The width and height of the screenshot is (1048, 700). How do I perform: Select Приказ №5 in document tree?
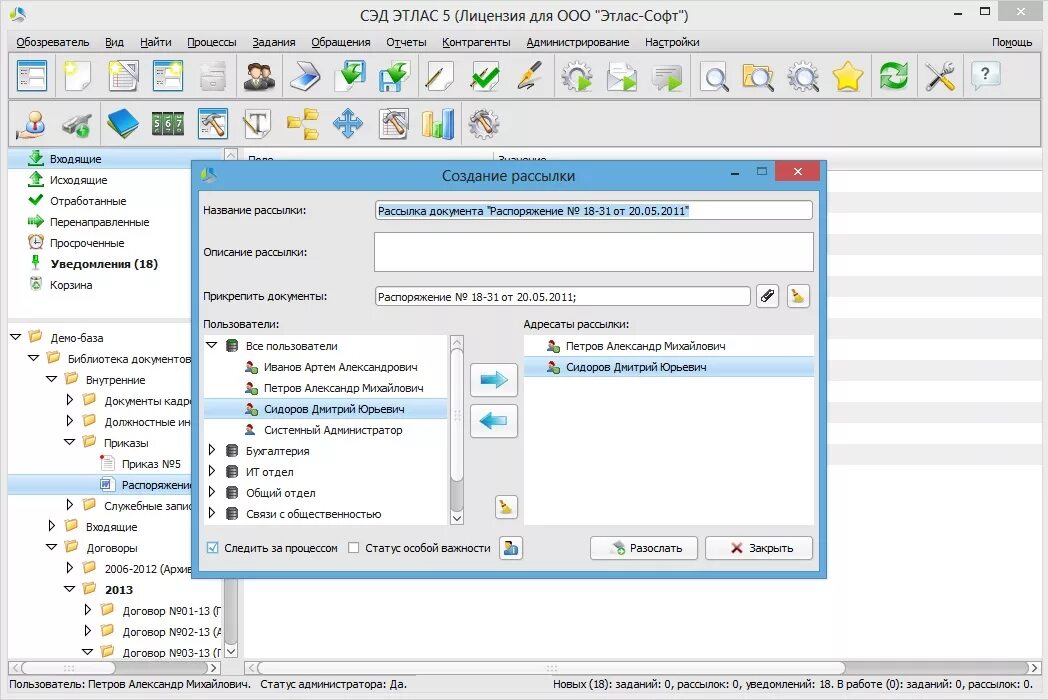[x=151, y=464]
